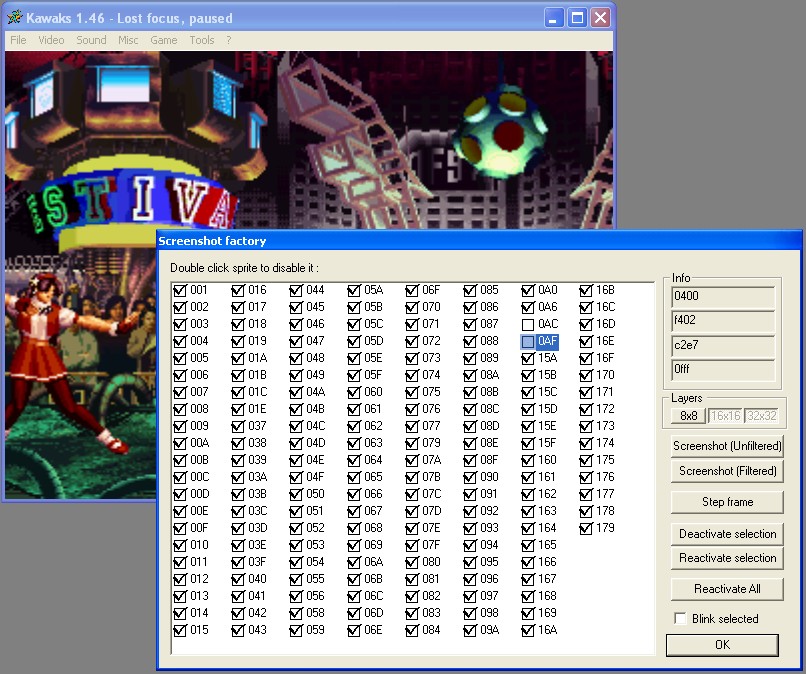This screenshot has height=674, width=806.
Task: Toggle sprite 0A0 checkbox
Action: [528, 290]
